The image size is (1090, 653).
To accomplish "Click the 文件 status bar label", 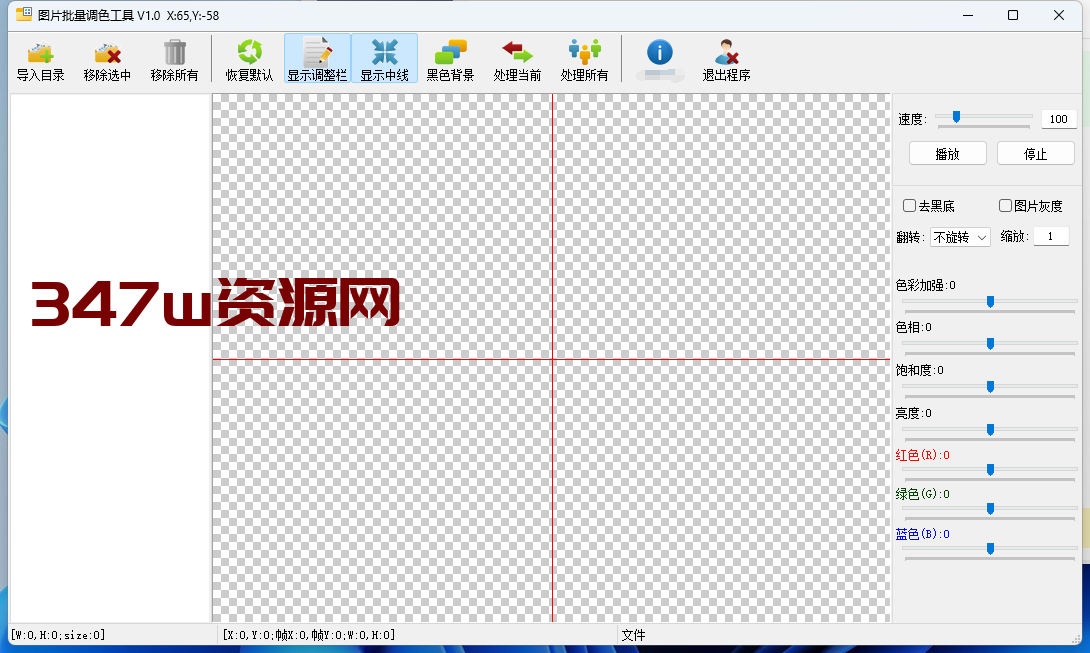I will (x=633, y=635).
